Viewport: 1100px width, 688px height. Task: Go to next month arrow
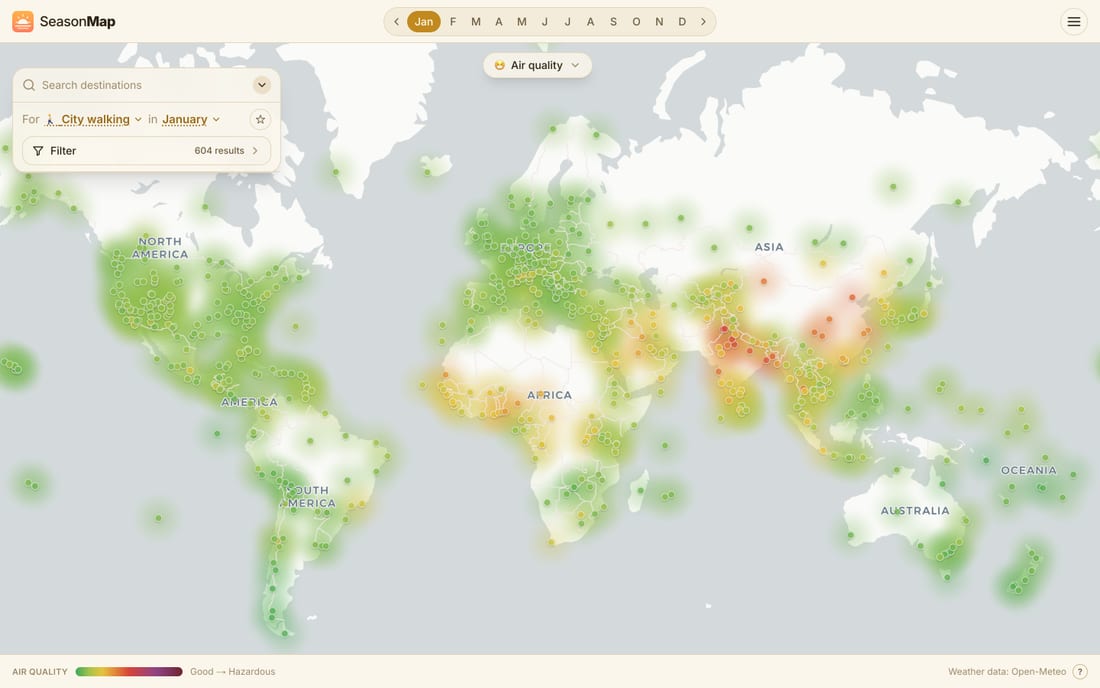(703, 22)
